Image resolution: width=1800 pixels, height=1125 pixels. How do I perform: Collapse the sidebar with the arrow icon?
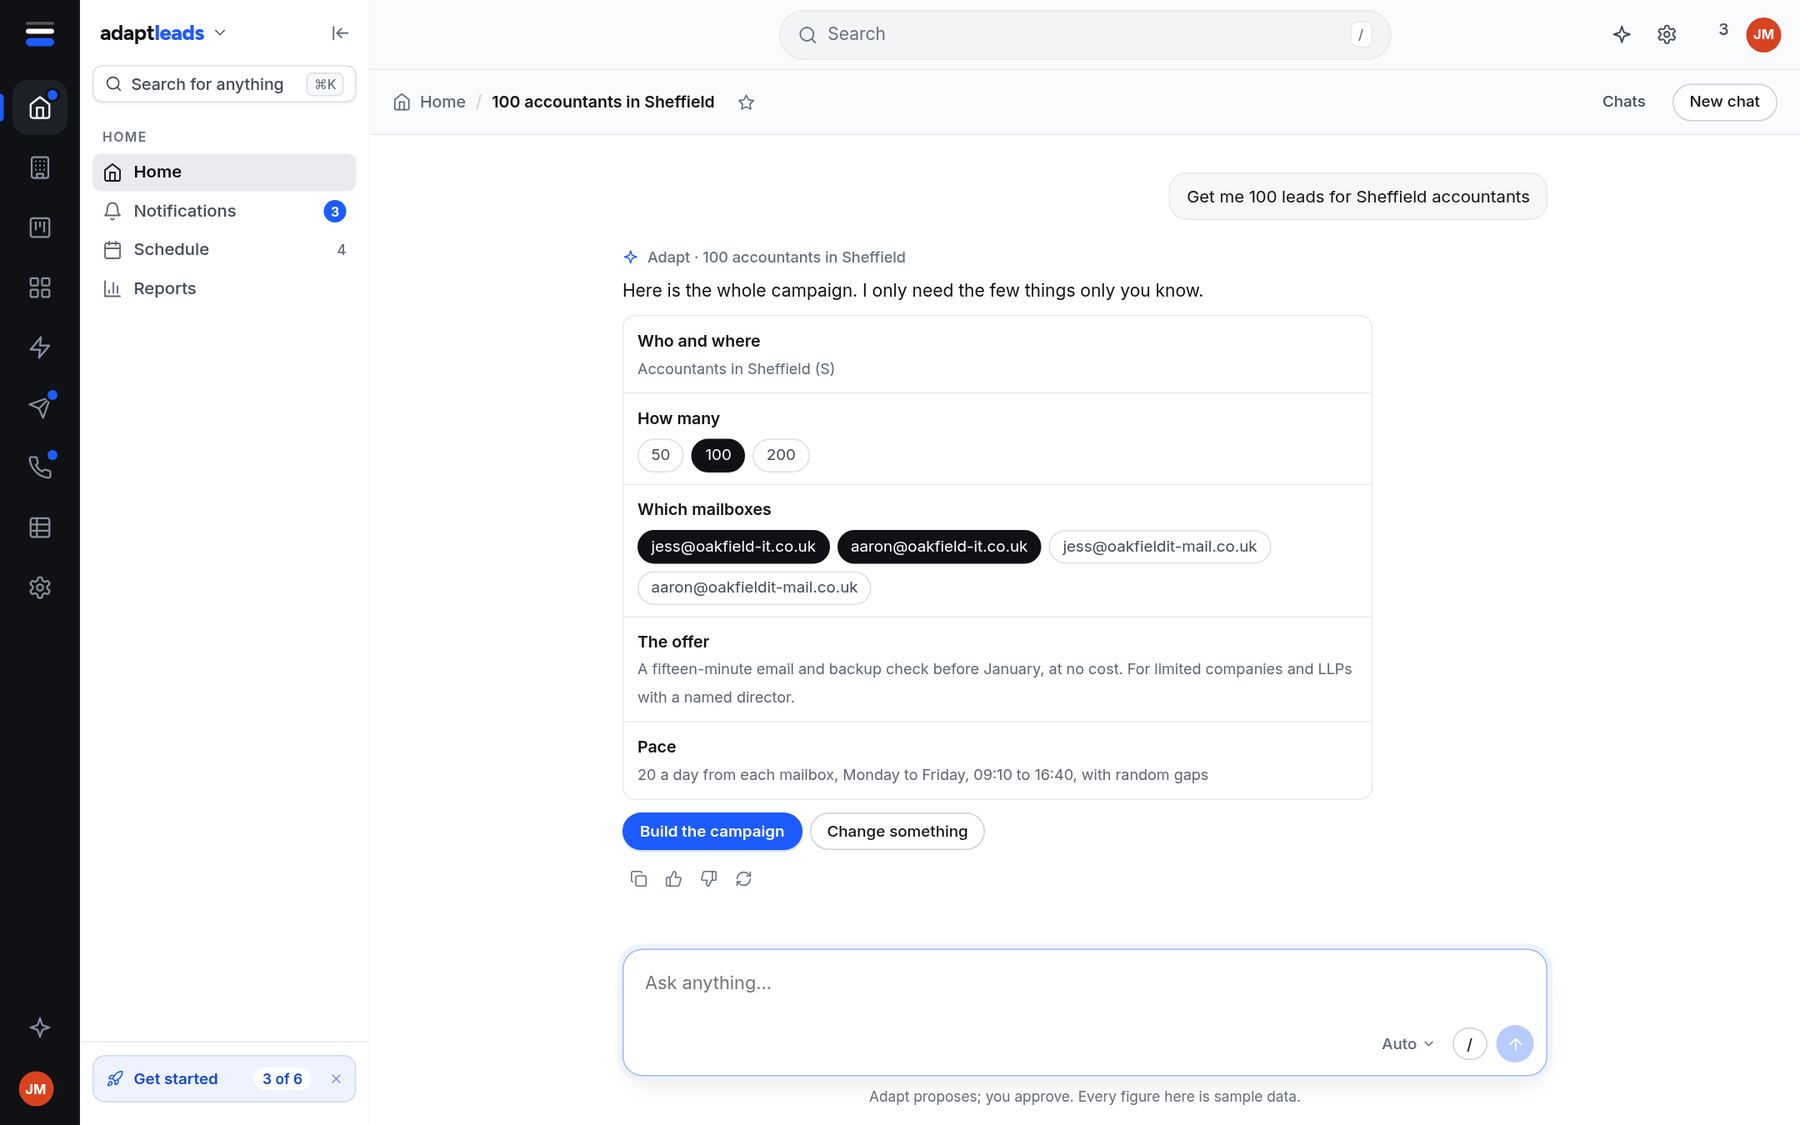coord(340,33)
